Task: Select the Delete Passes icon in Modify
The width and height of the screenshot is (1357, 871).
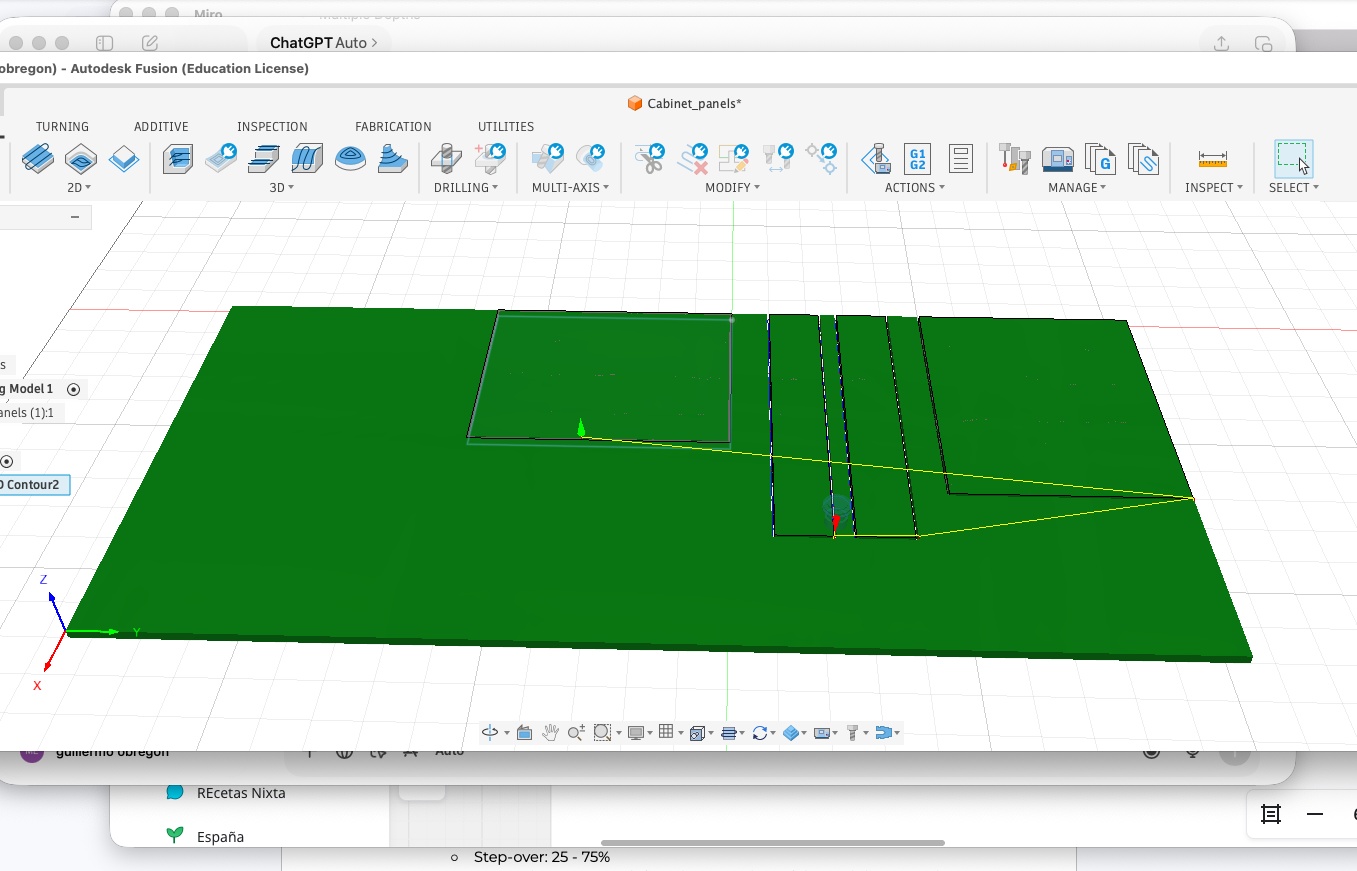Action: [693, 157]
